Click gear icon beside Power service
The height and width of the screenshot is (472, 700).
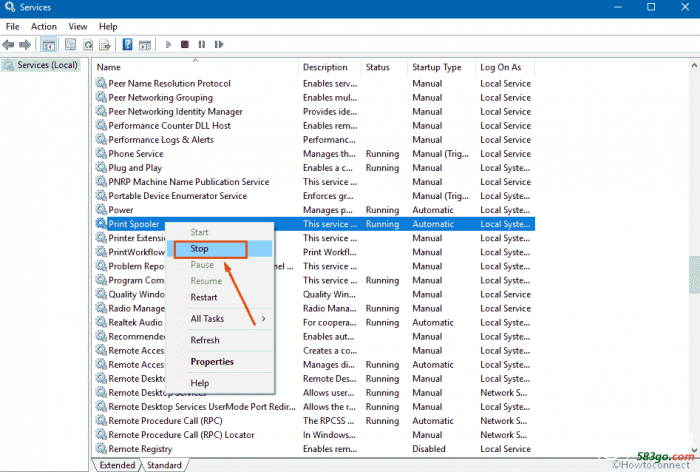click(x=101, y=209)
